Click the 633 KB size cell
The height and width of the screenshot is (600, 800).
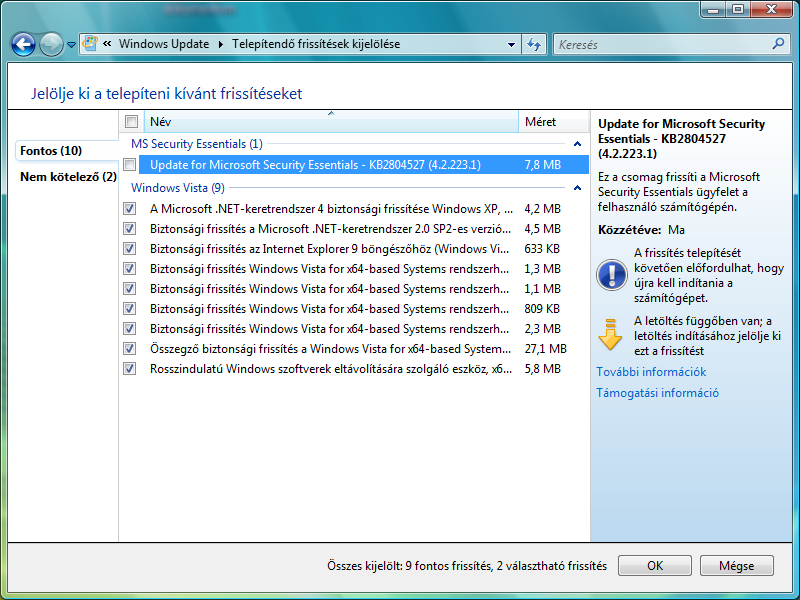(542, 248)
